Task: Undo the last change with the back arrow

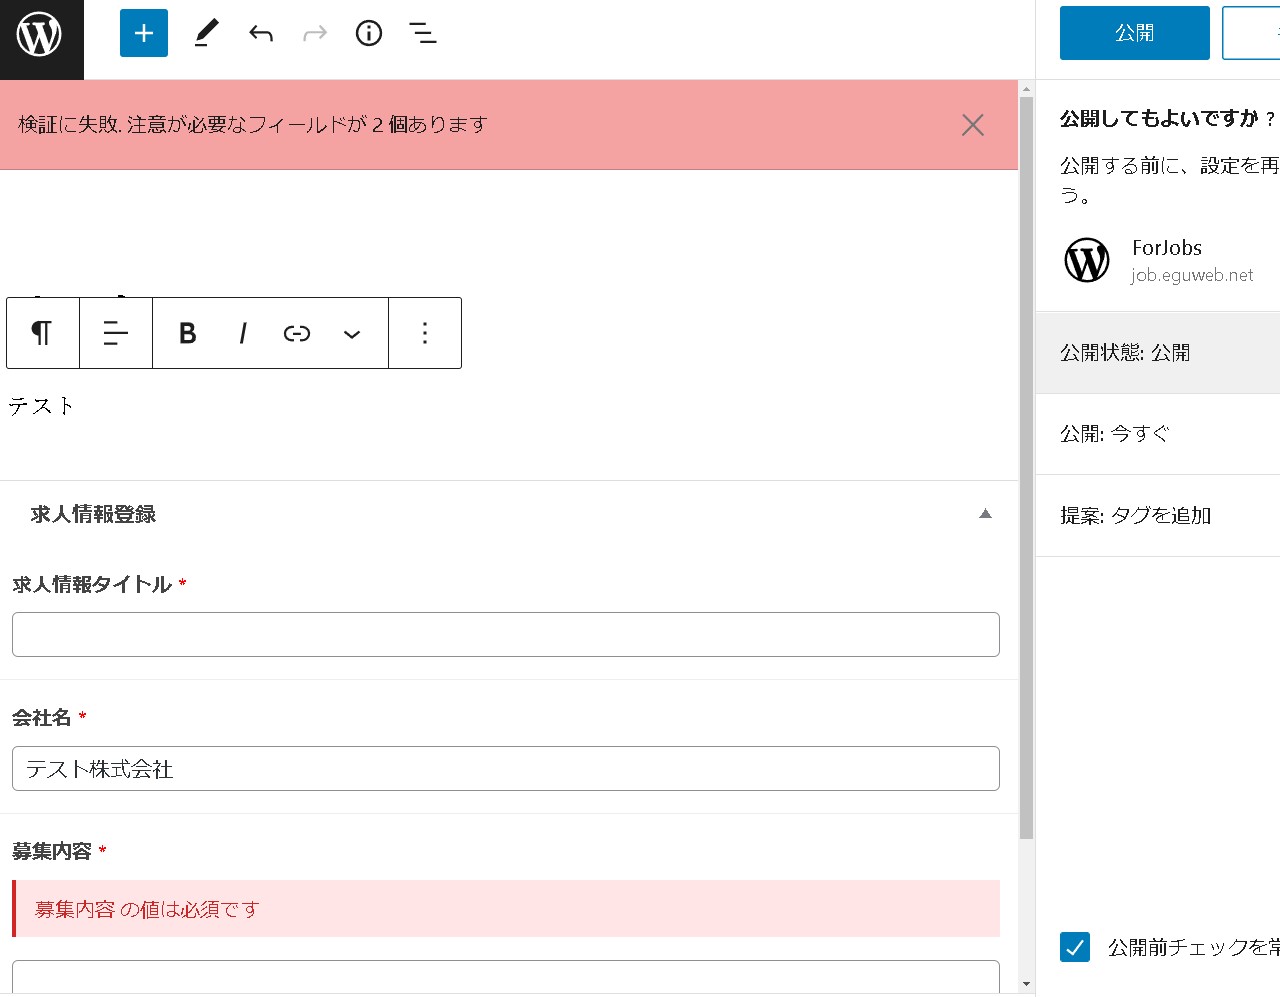Action: click(260, 32)
